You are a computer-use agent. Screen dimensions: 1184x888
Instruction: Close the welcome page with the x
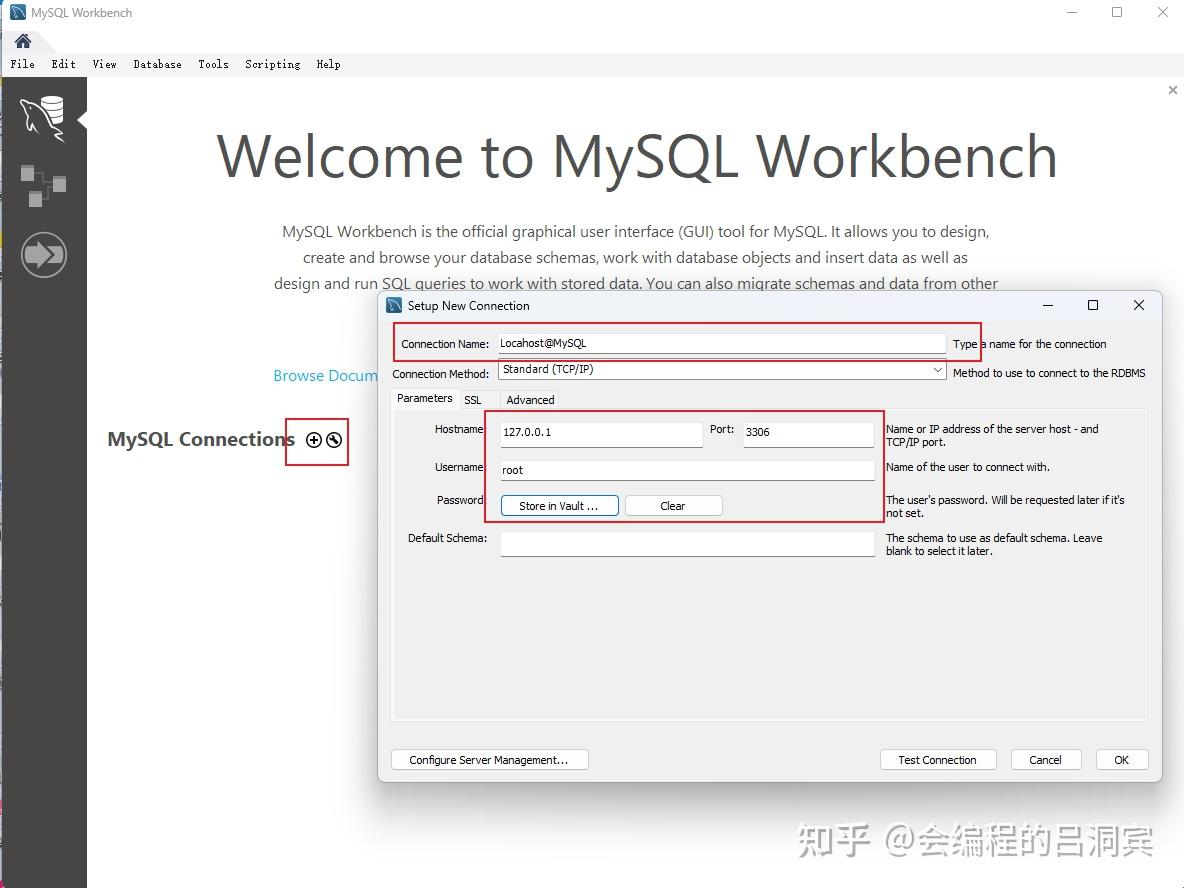pos(1172,90)
